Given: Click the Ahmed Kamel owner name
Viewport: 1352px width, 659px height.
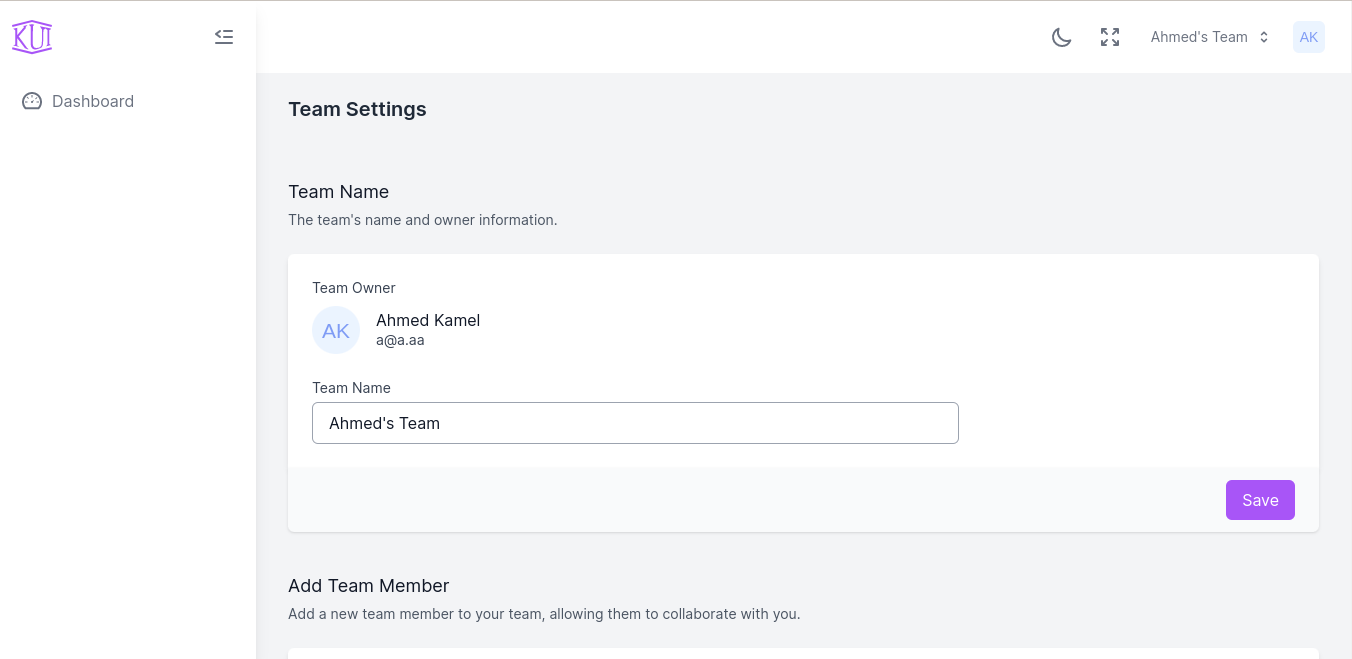Looking at the screenshot, I should (428, 320).
